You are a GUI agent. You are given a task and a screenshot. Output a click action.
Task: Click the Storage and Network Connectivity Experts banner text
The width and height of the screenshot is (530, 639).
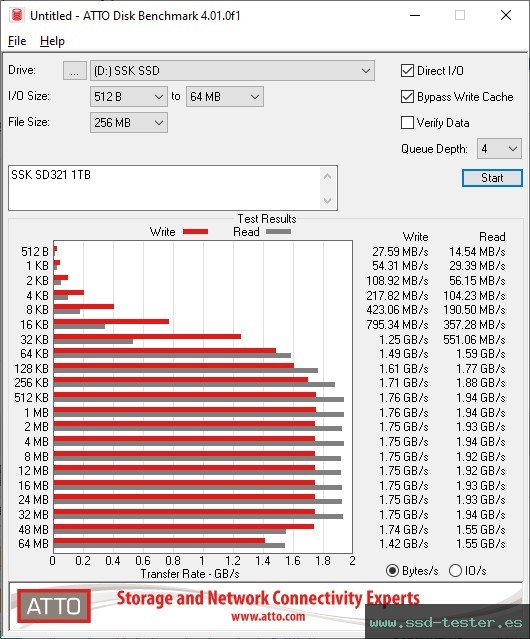268,598
